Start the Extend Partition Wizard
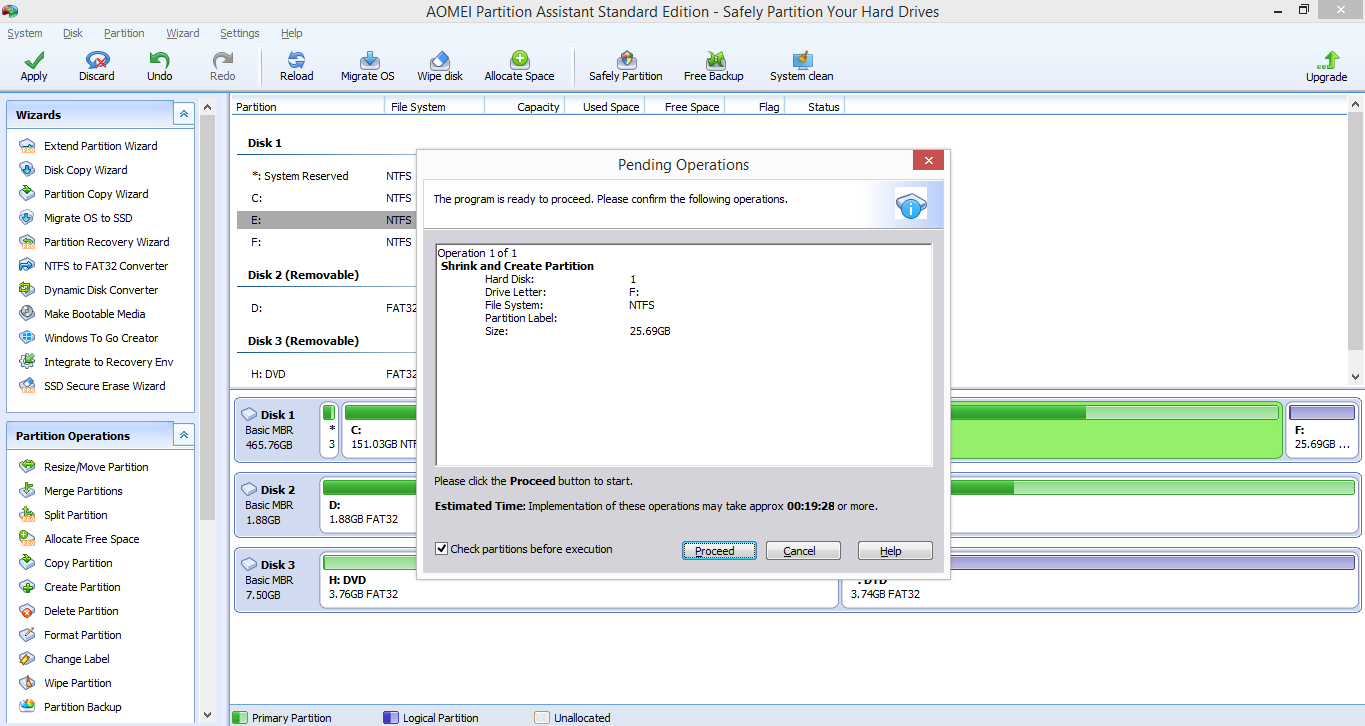 [100, 146]
